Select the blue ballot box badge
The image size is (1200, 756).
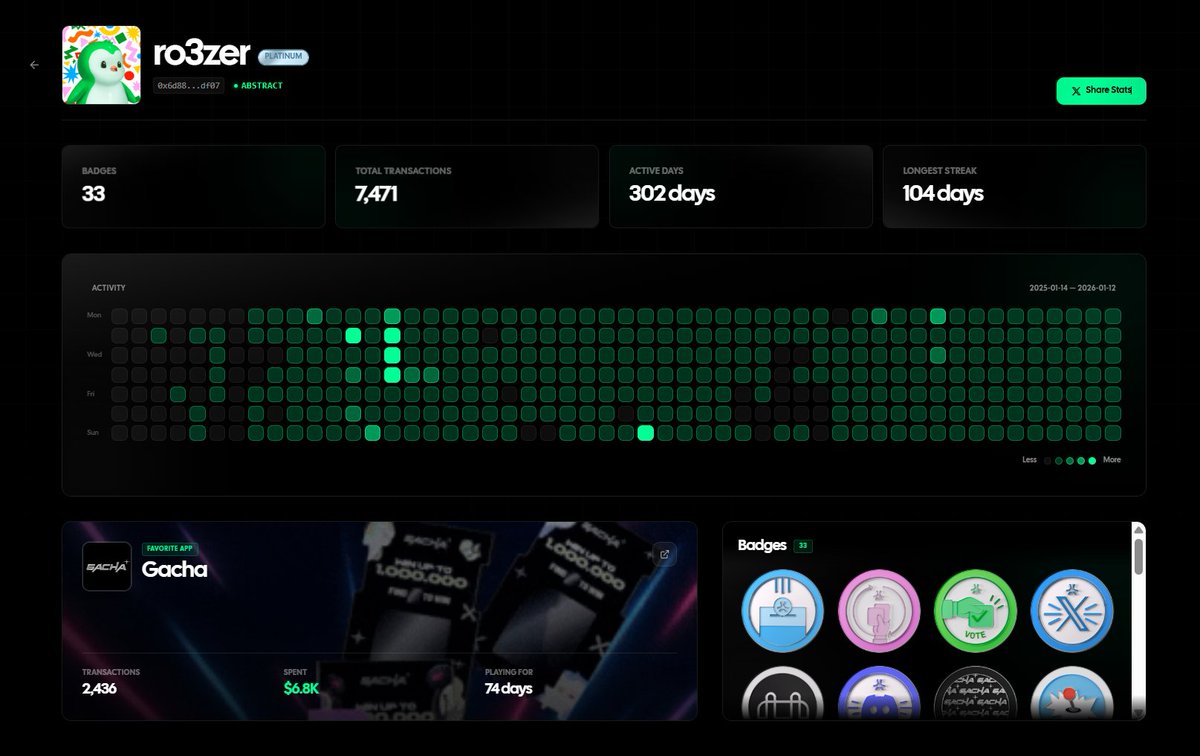782,611
